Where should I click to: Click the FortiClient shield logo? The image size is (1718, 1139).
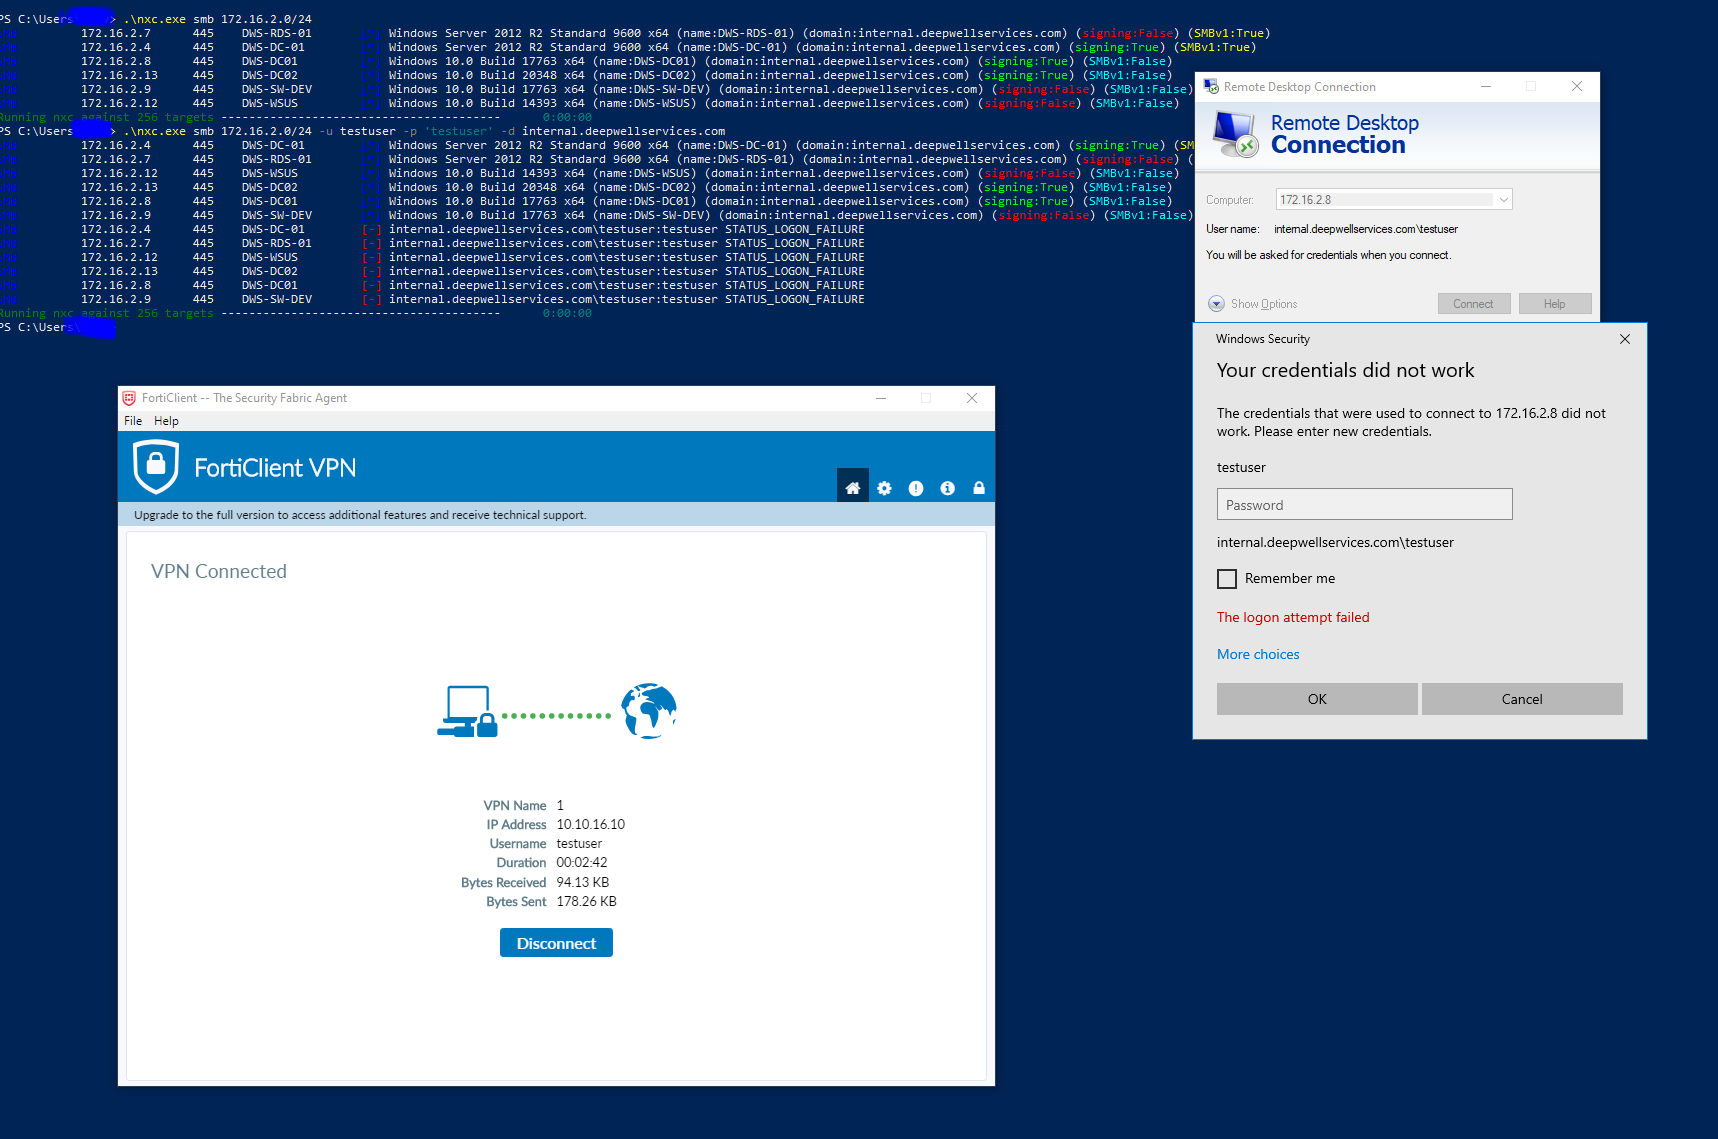tap(156, 466)
